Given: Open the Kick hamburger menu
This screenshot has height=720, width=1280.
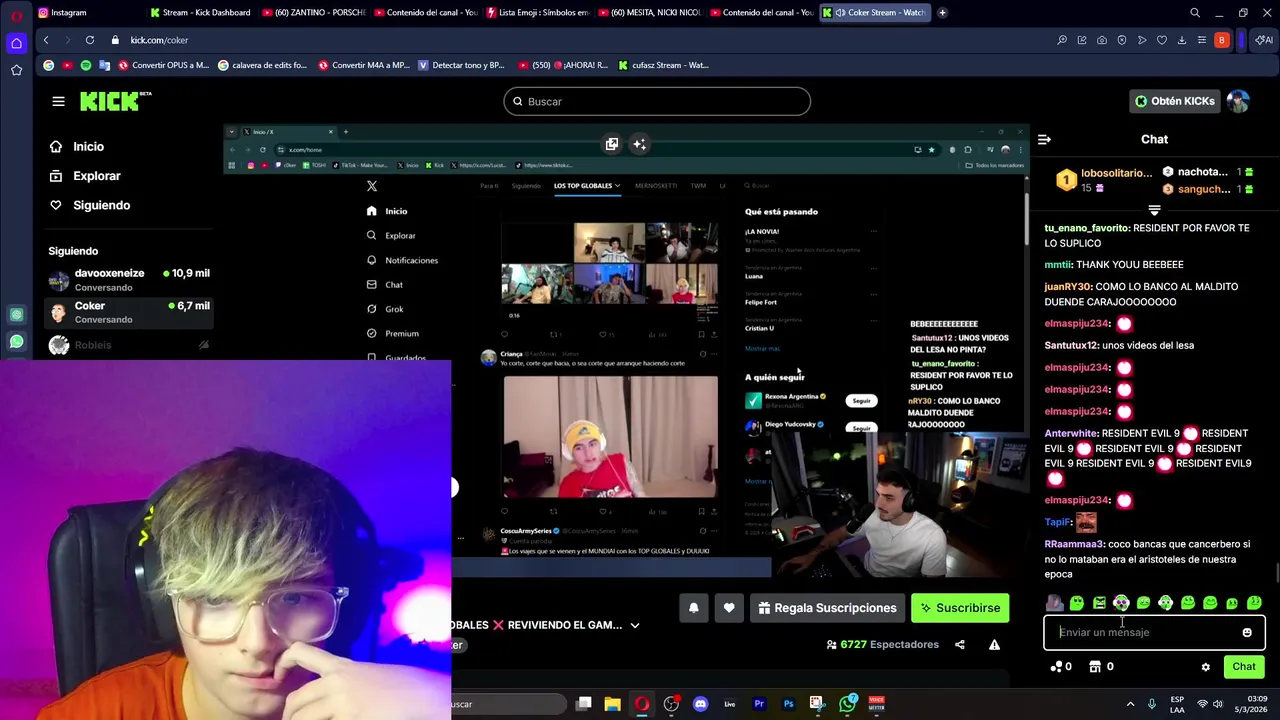Looking at the screenshot, I should point(58,101).
